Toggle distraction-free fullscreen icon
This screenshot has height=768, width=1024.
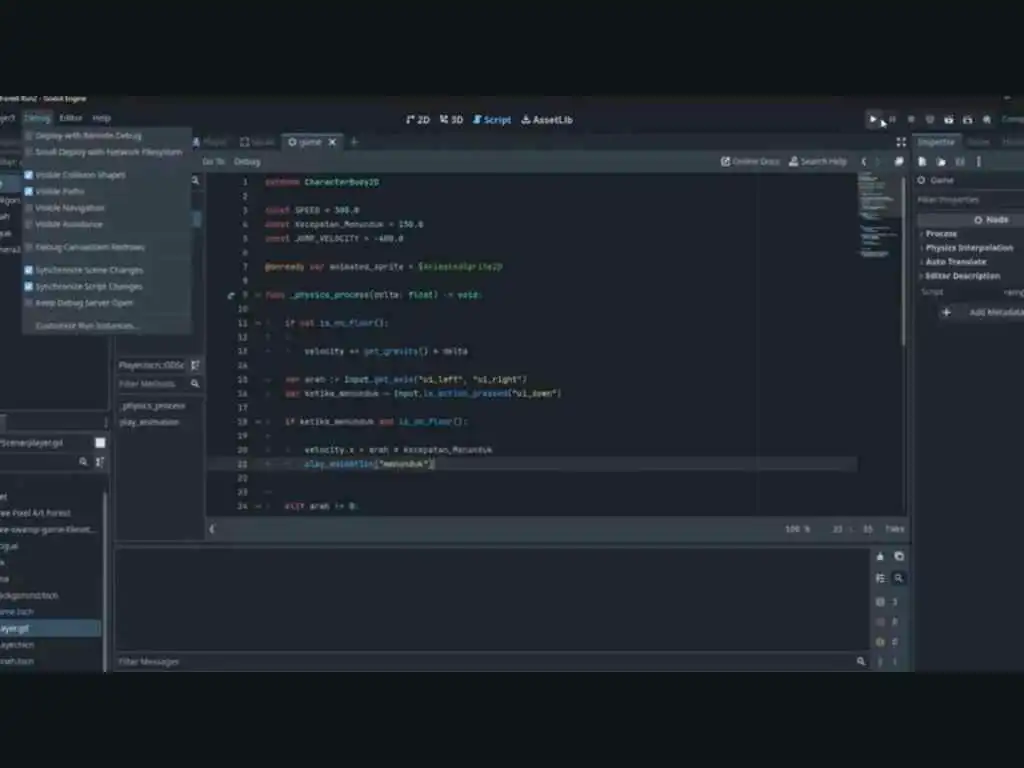tap(901, 142)
